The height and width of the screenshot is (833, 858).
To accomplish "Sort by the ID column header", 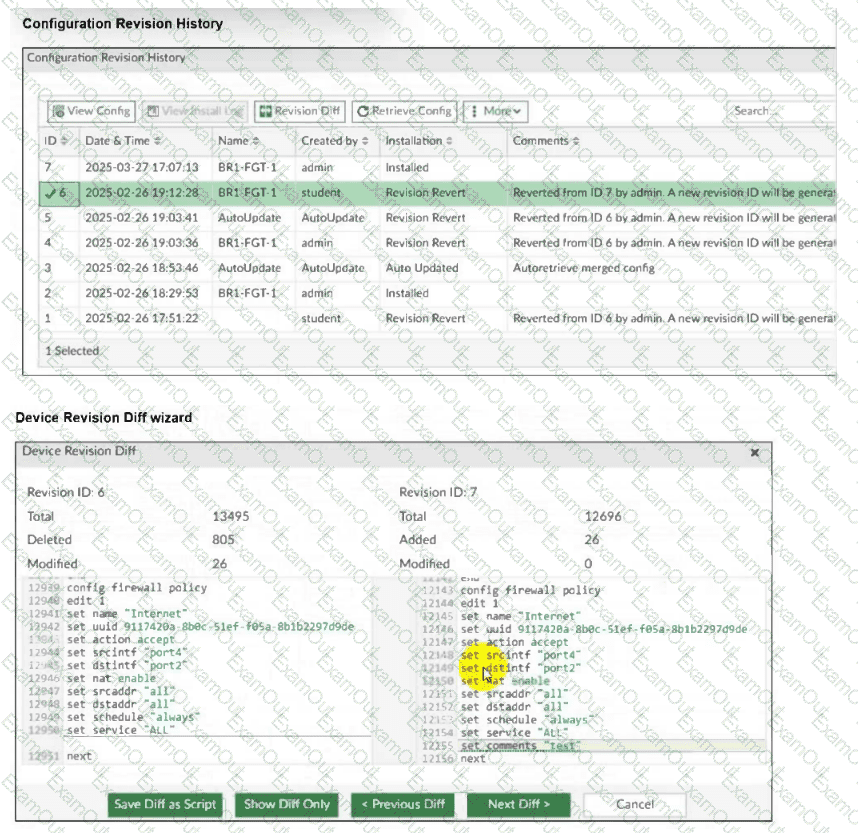I will 54,141.
